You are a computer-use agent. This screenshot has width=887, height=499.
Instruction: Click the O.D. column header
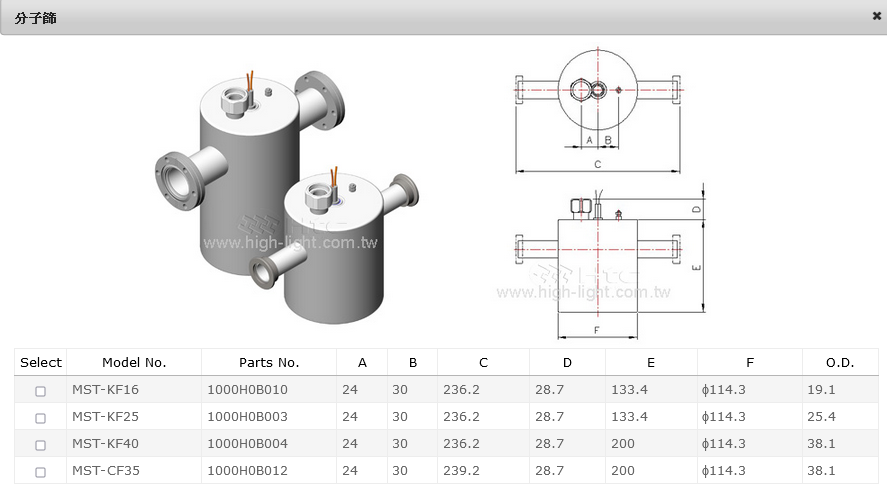click(x=839, y=363)
